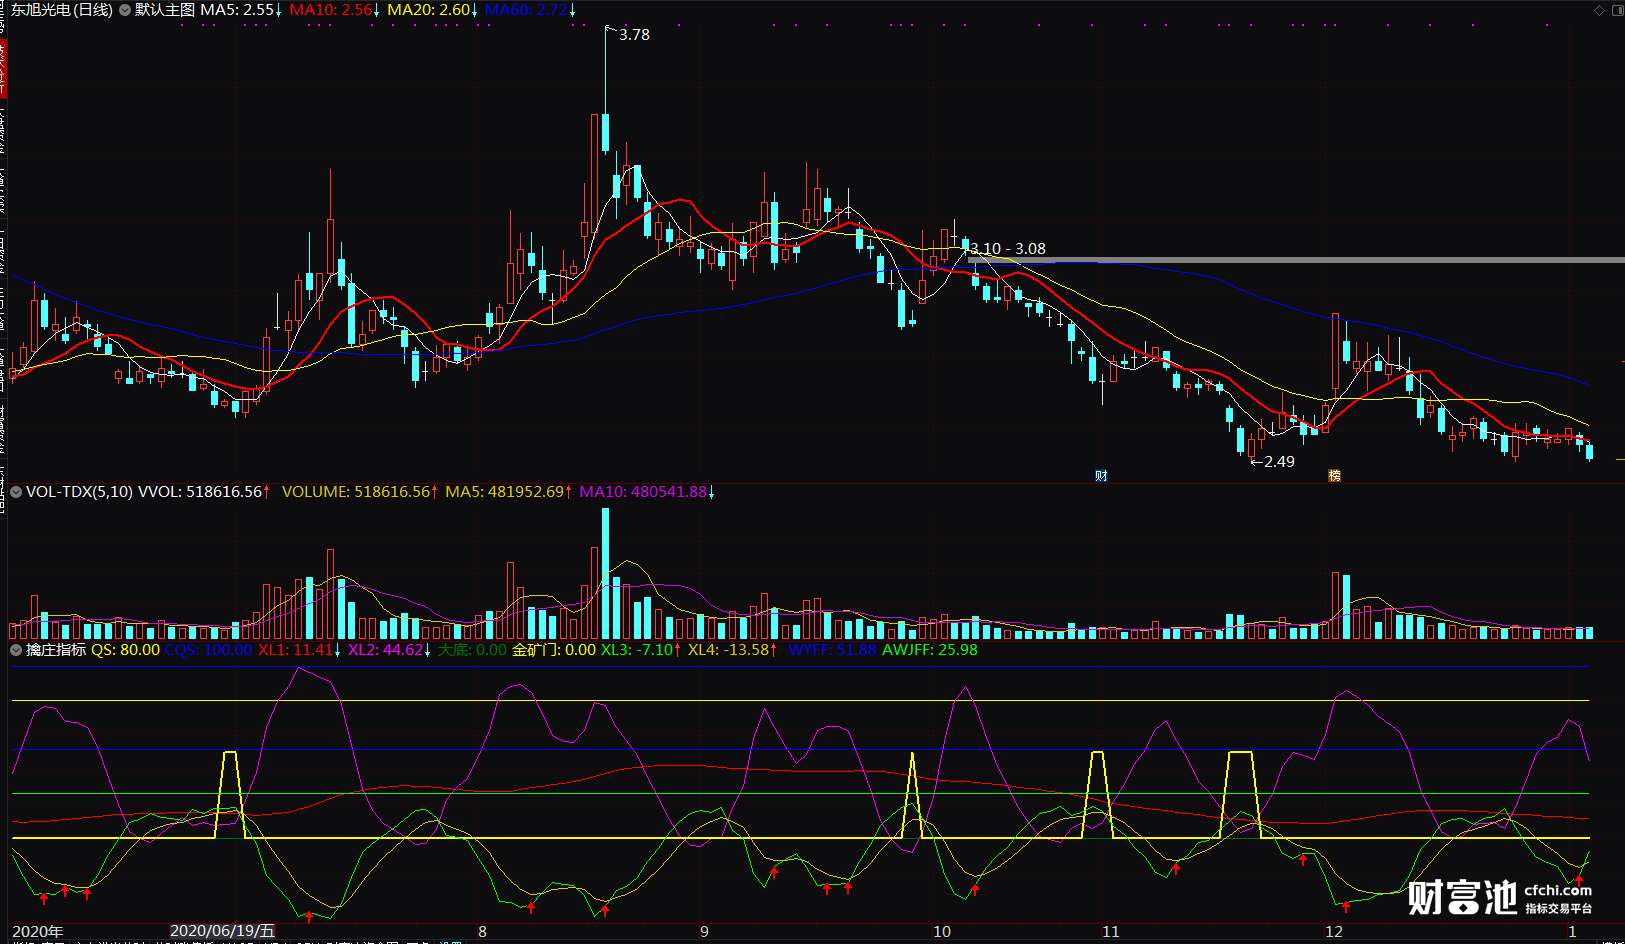Image resolution: width=1625 pixels, height=944 pixels.
Task: Click the MA20: 2.60 indicator value
Action: coord(432,10)
